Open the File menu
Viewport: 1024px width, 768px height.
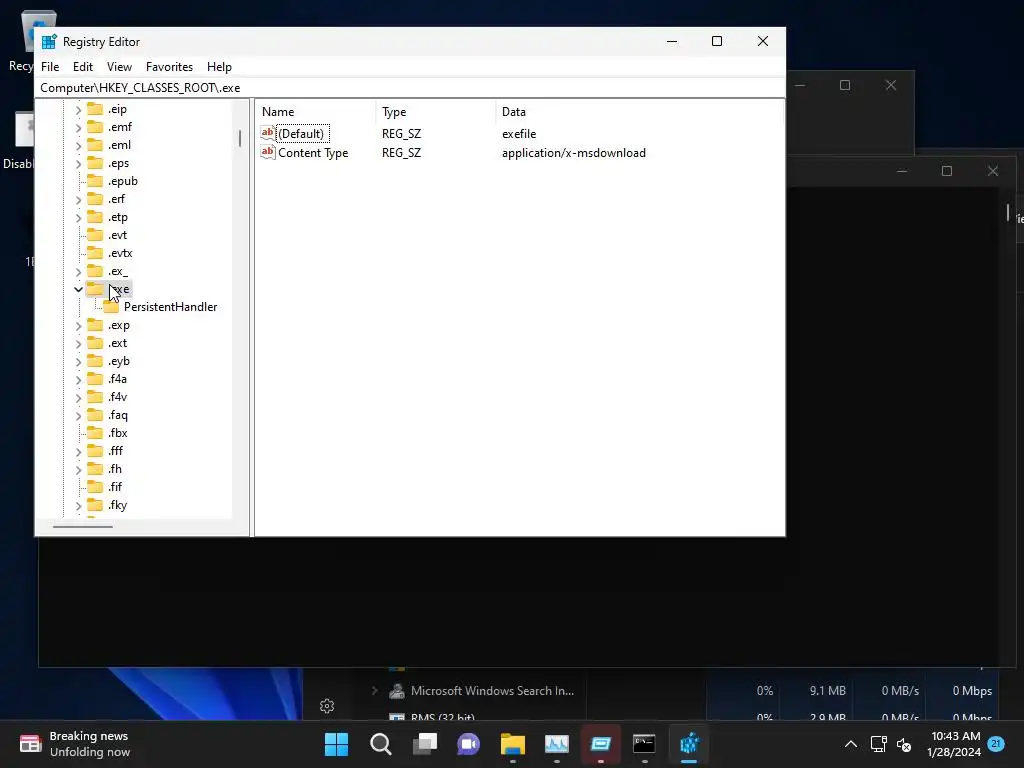coord(50,67)
